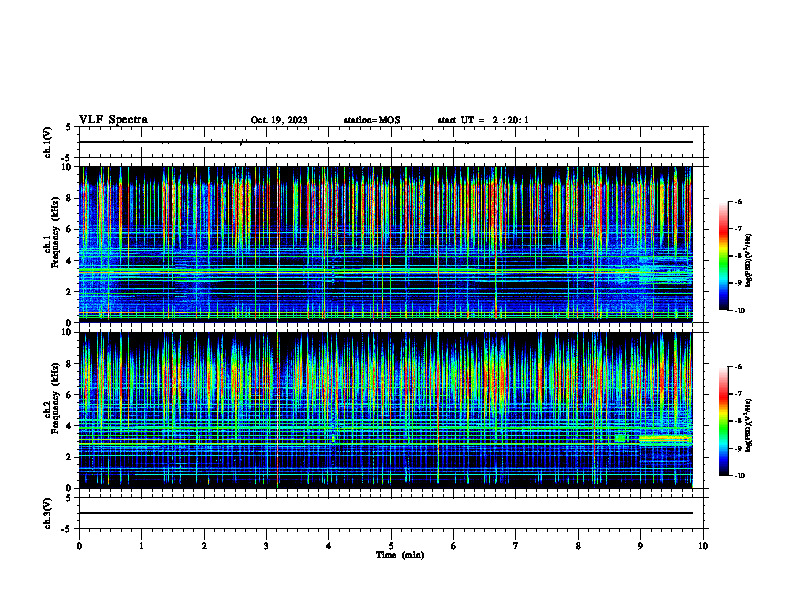The image size is (792, 612).
Task: Click the "4" kHz tick label of ch.2 spectrogram
Action: click(69, 426)
